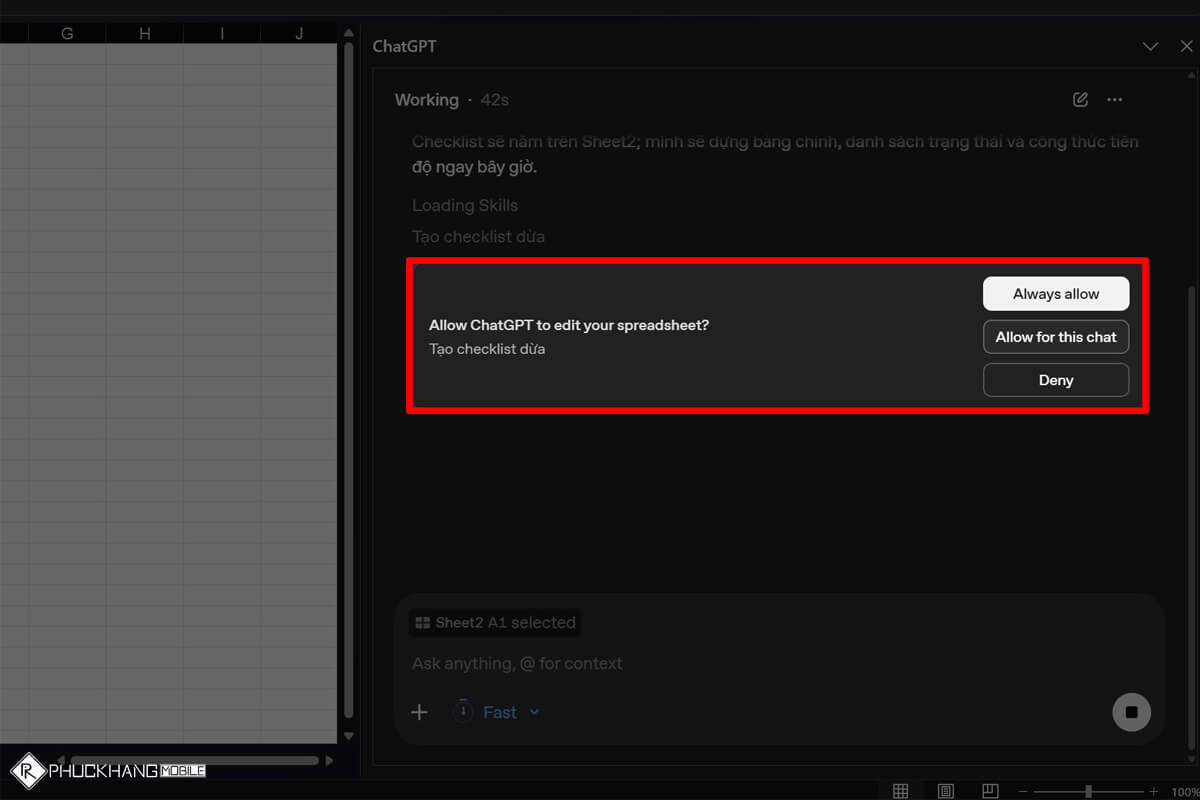
Task: Open the Fast model speed dropdown
Action: click(498, 712)
